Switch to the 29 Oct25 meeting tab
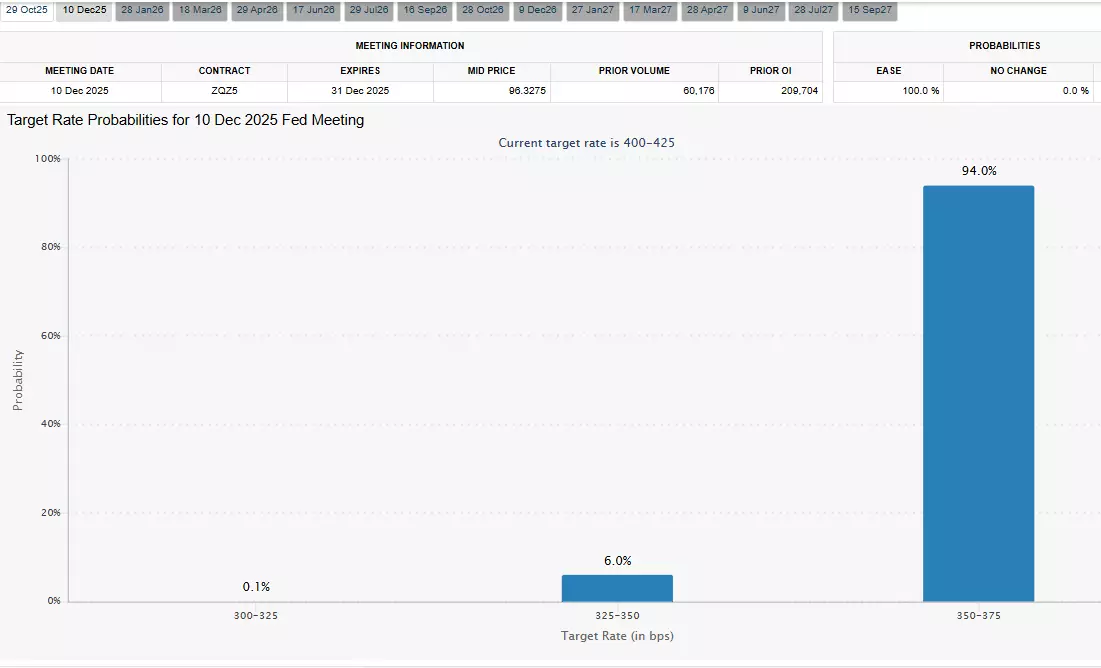The height and width of the screenshot is (668, 1101). click(x=27, y=11)
